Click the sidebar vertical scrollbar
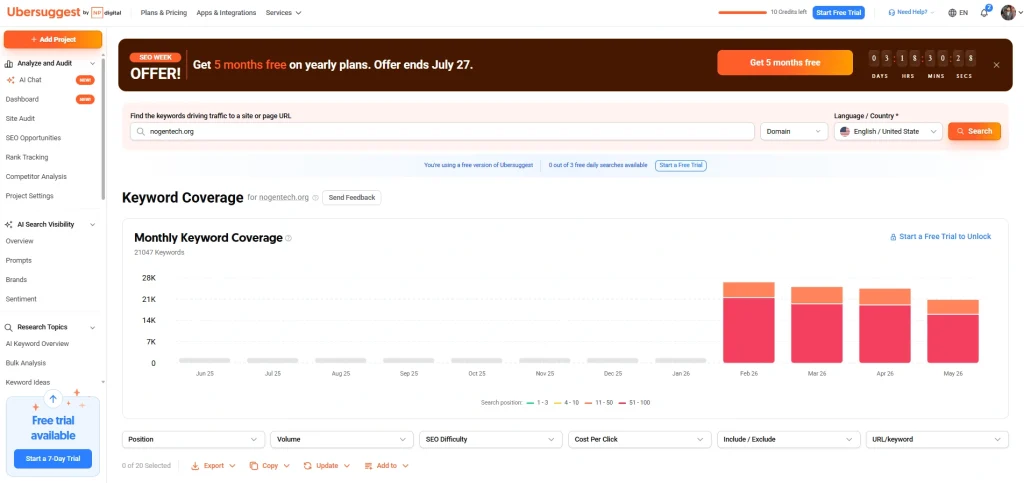1024x483 pixels. point(103,129)
